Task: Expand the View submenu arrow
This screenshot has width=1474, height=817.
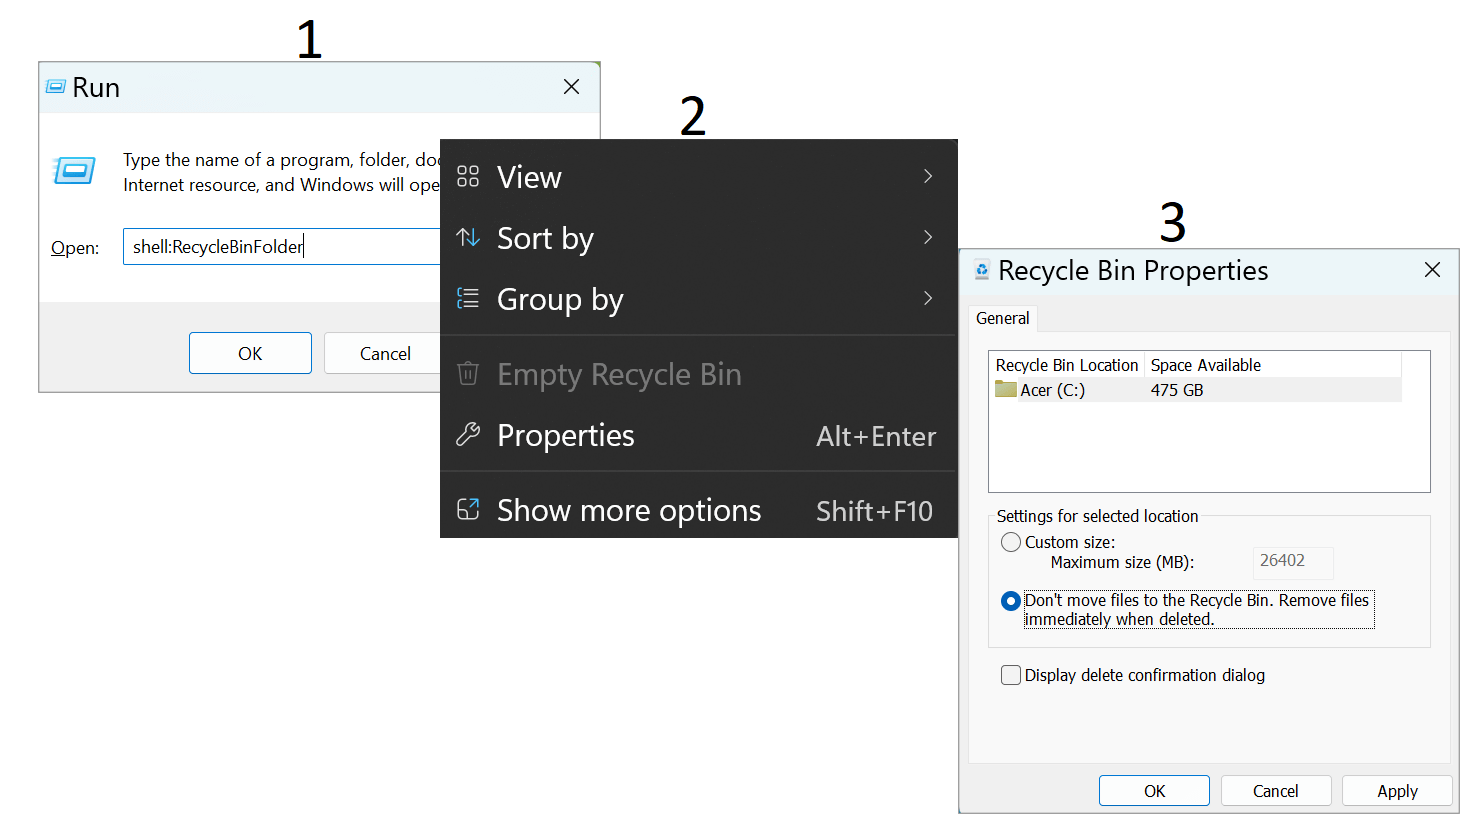Action: (x=928, y=177)
